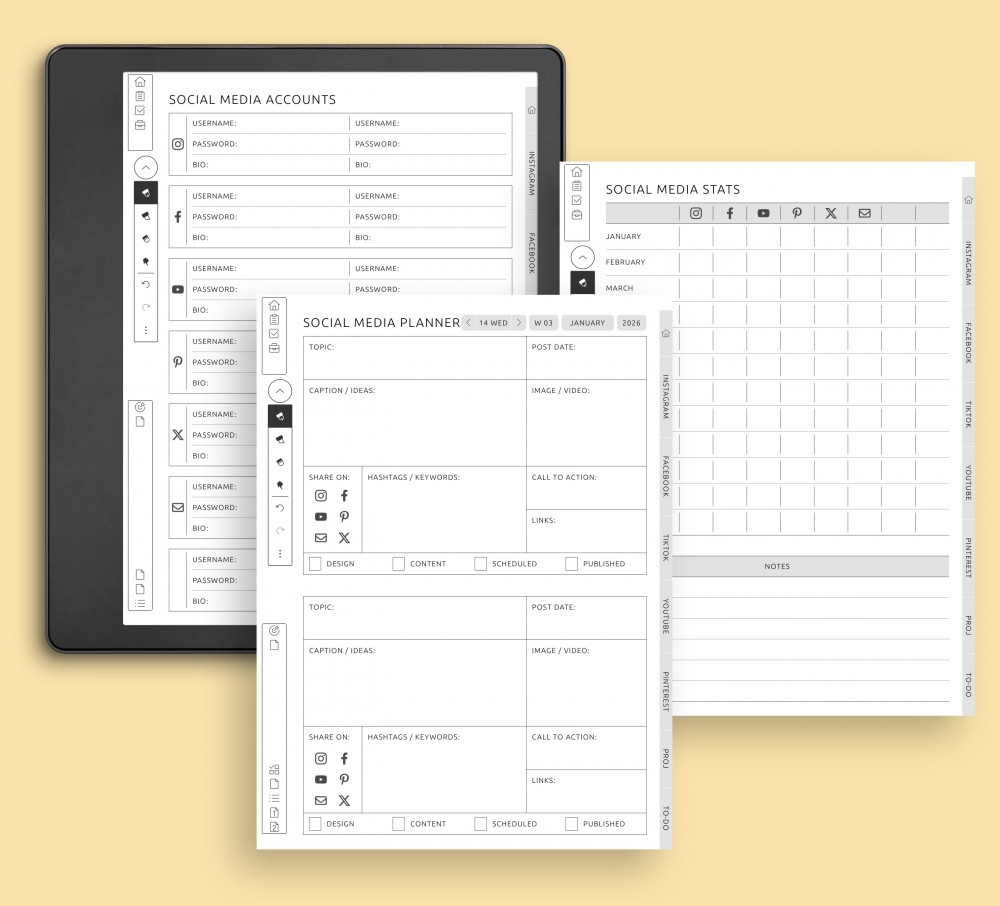Click the 2026 year button
Image resolution: width=1000 pixels, height=906 pixels.
(630, 322)
